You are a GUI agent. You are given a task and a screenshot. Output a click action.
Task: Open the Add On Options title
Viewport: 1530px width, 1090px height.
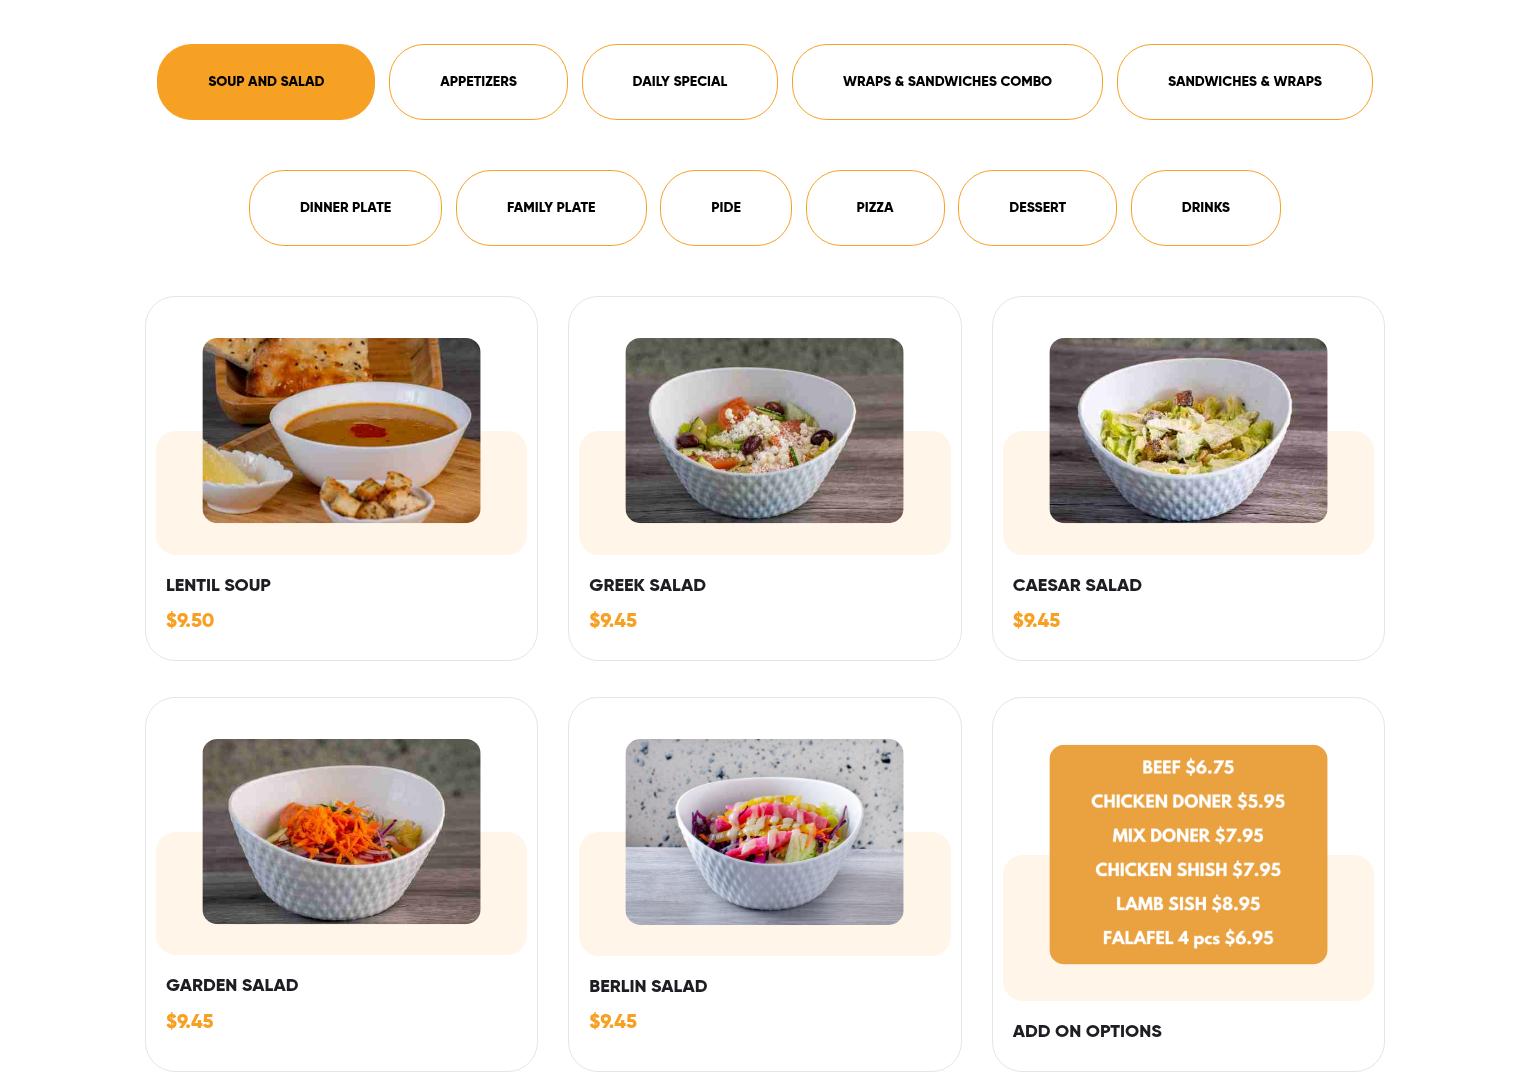(x=1087, y=1031)
